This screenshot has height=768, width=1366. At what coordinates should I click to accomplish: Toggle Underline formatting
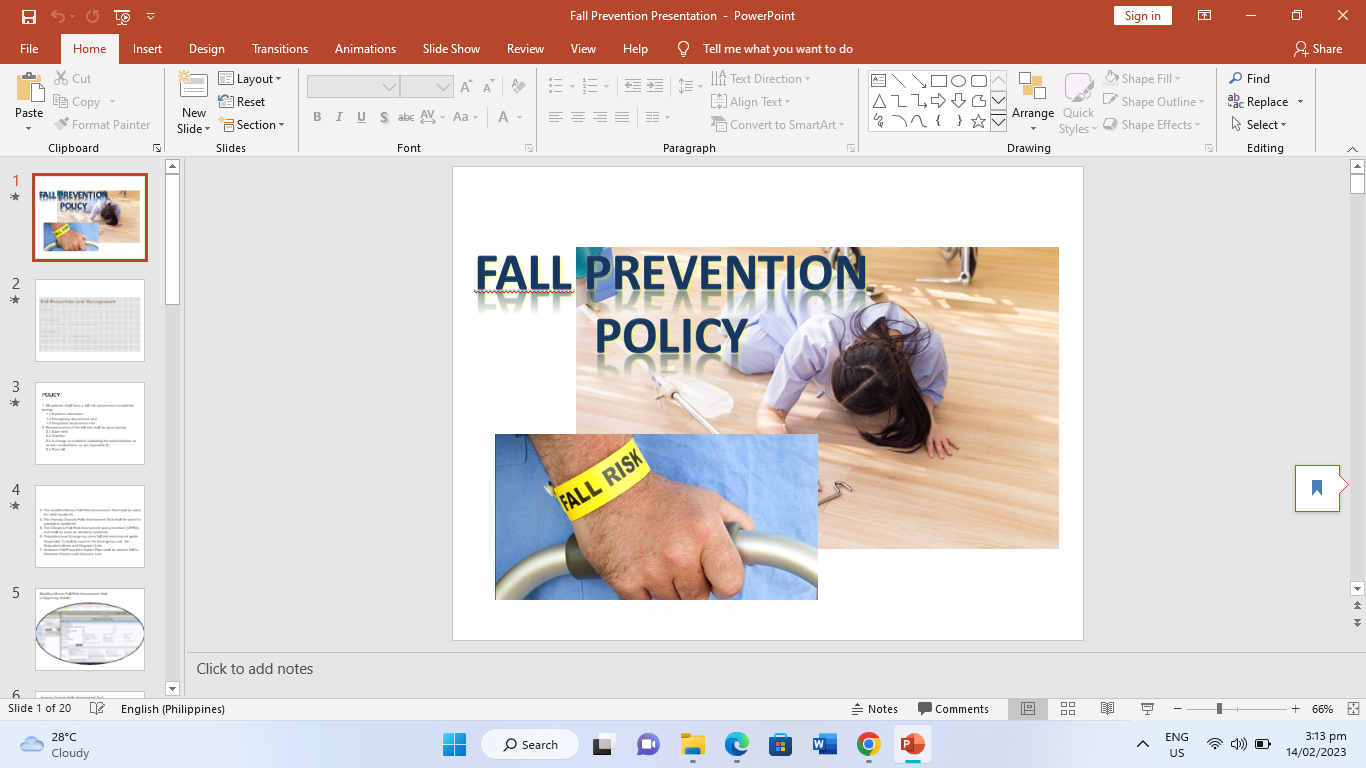click(x=361, y=117)
